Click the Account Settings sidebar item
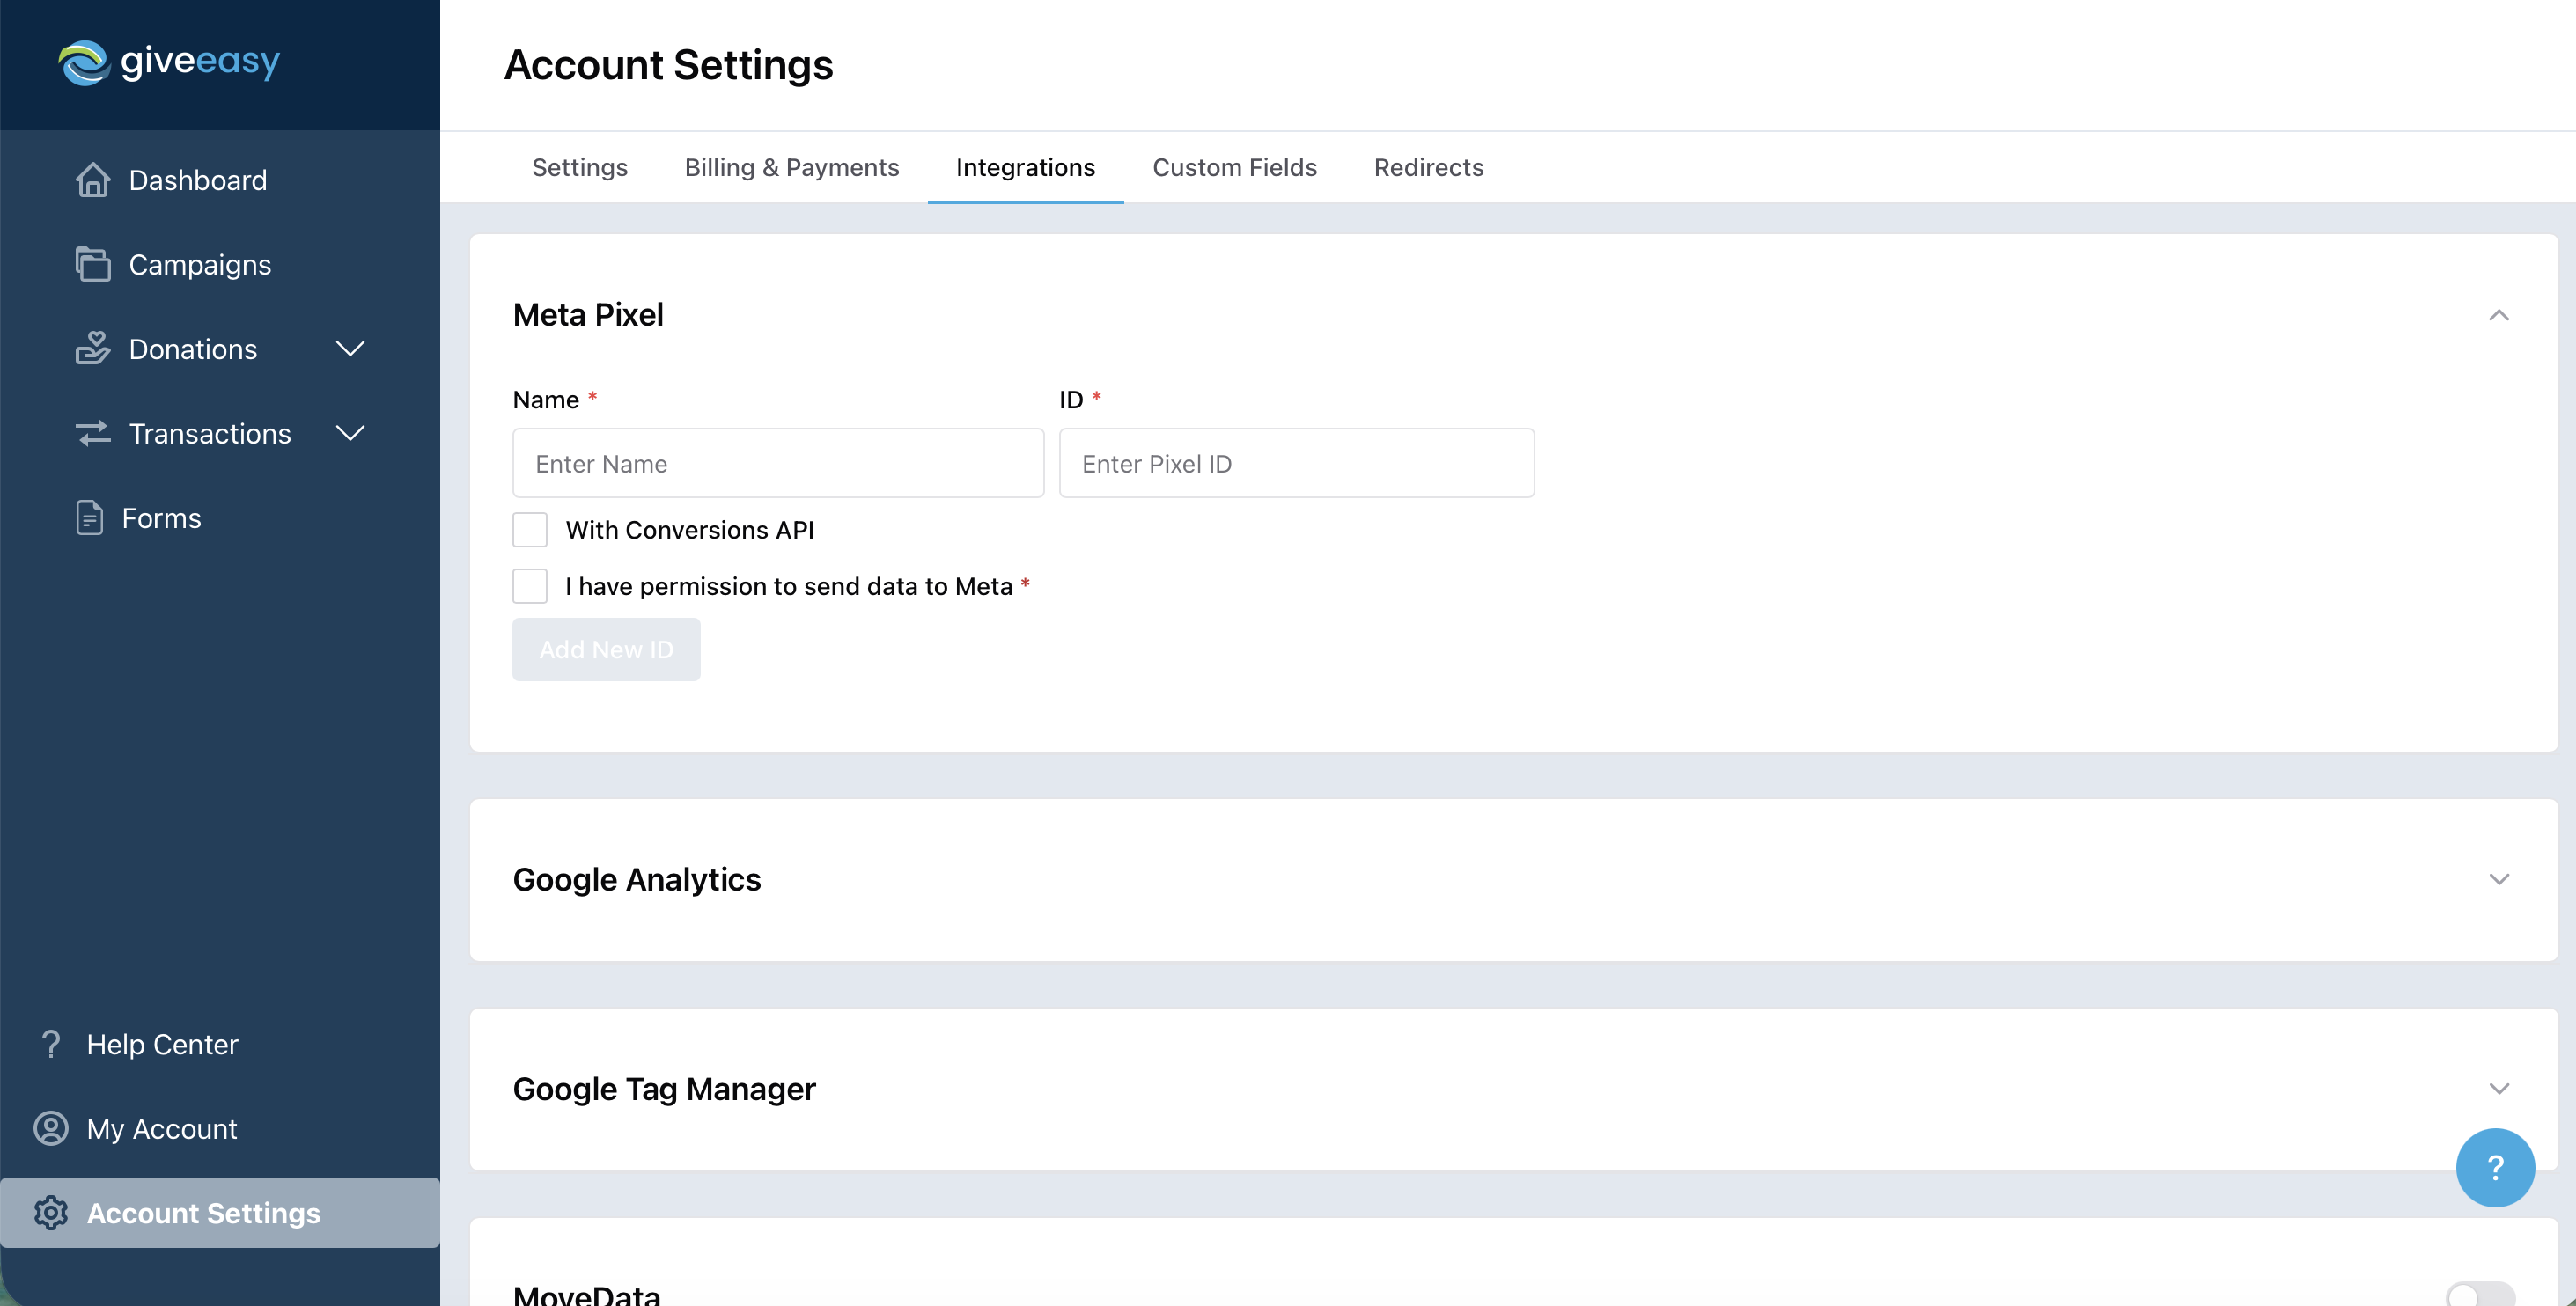Image resolution: width=2576 pixels, height=1306 pixels. (220, 1213)
